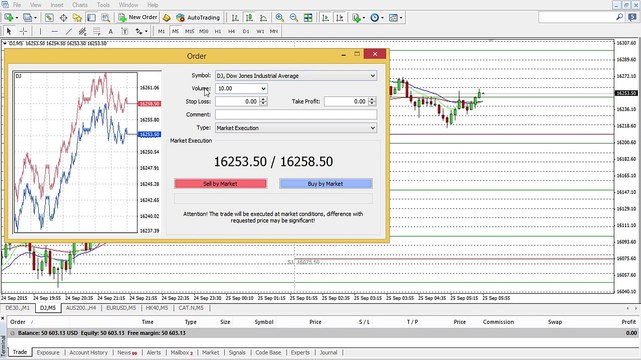Open the Journal terminal tab
Image resolution: width=641 pixels, height=360 pixels.
328,352
